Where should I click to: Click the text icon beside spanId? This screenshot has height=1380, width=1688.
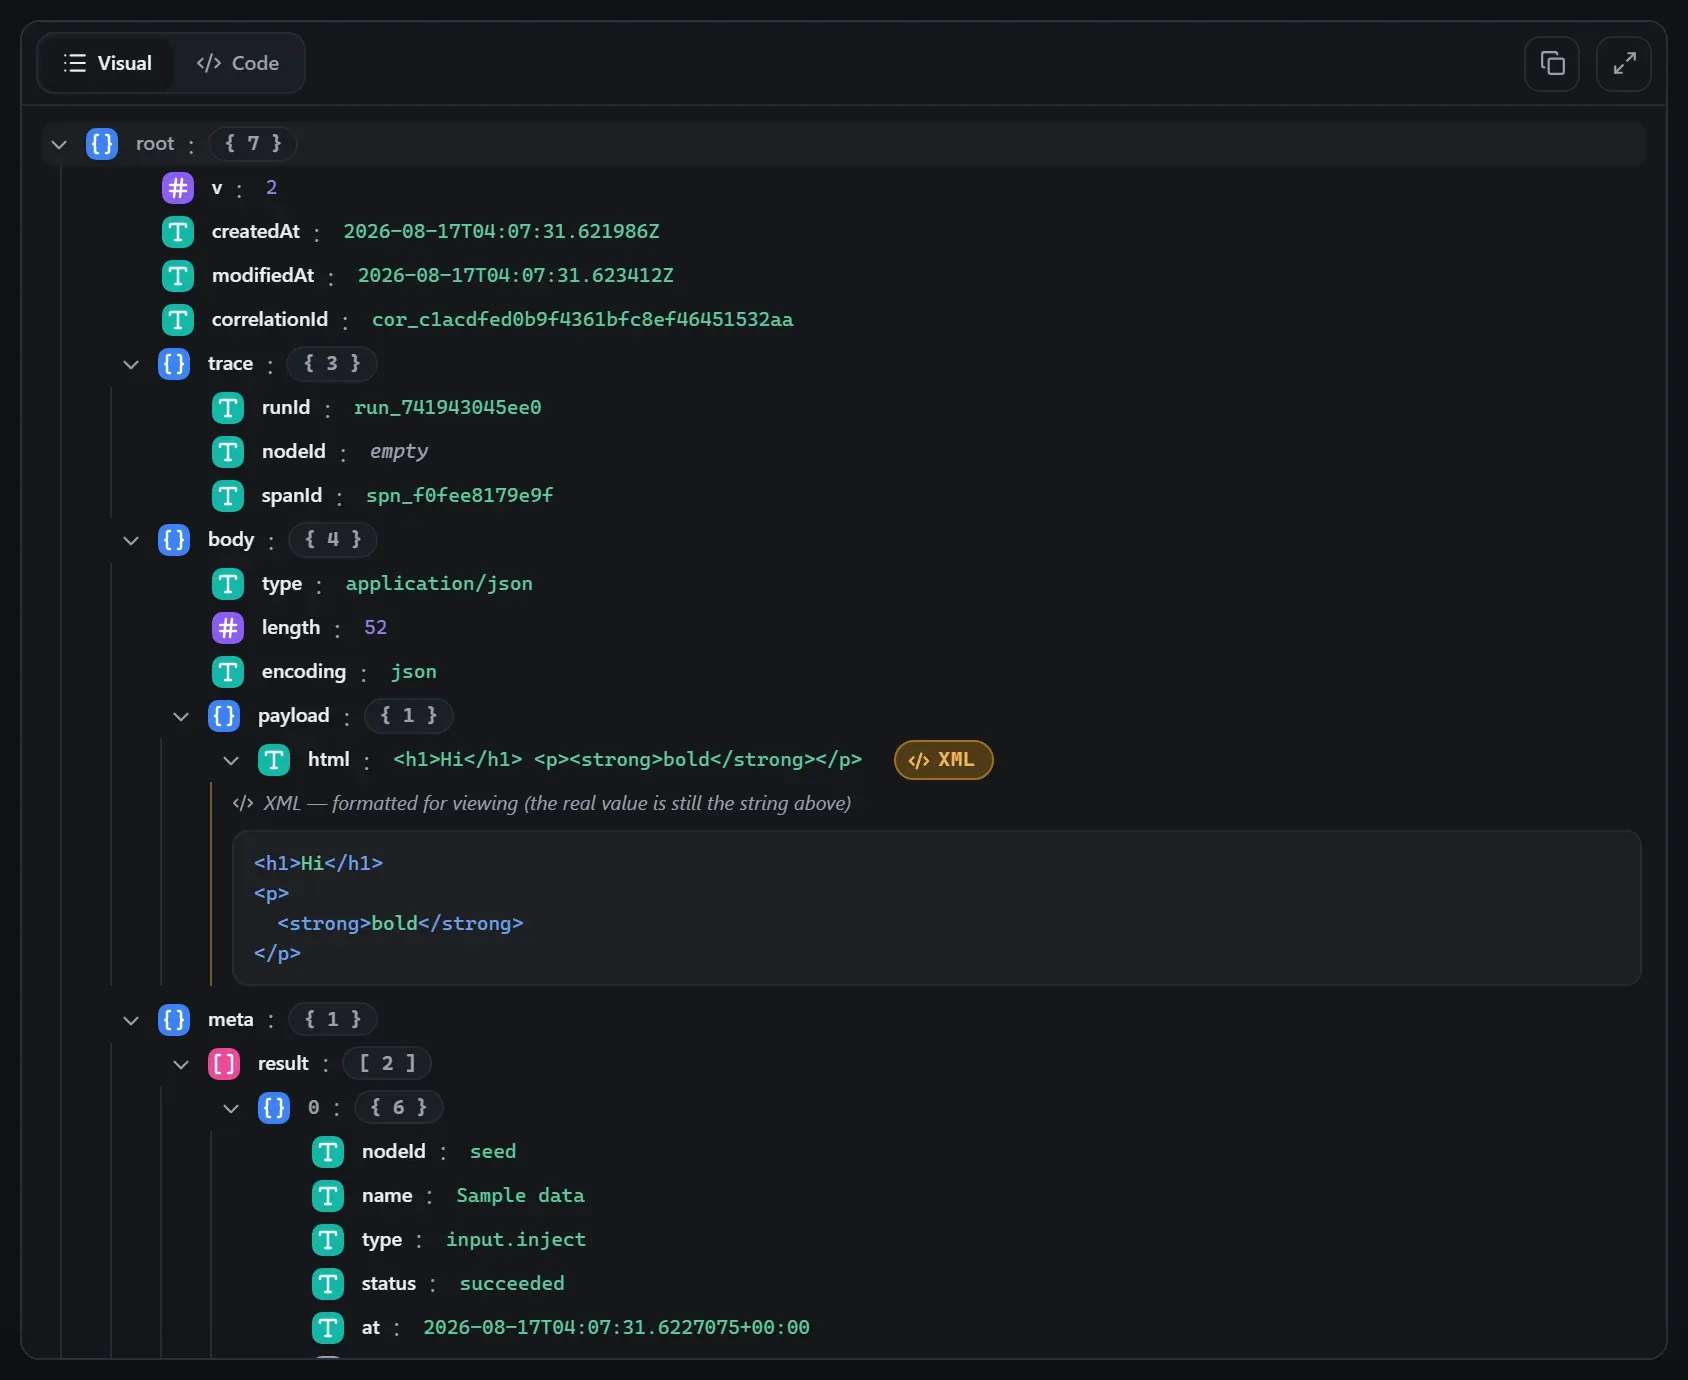tap(228, 496)
